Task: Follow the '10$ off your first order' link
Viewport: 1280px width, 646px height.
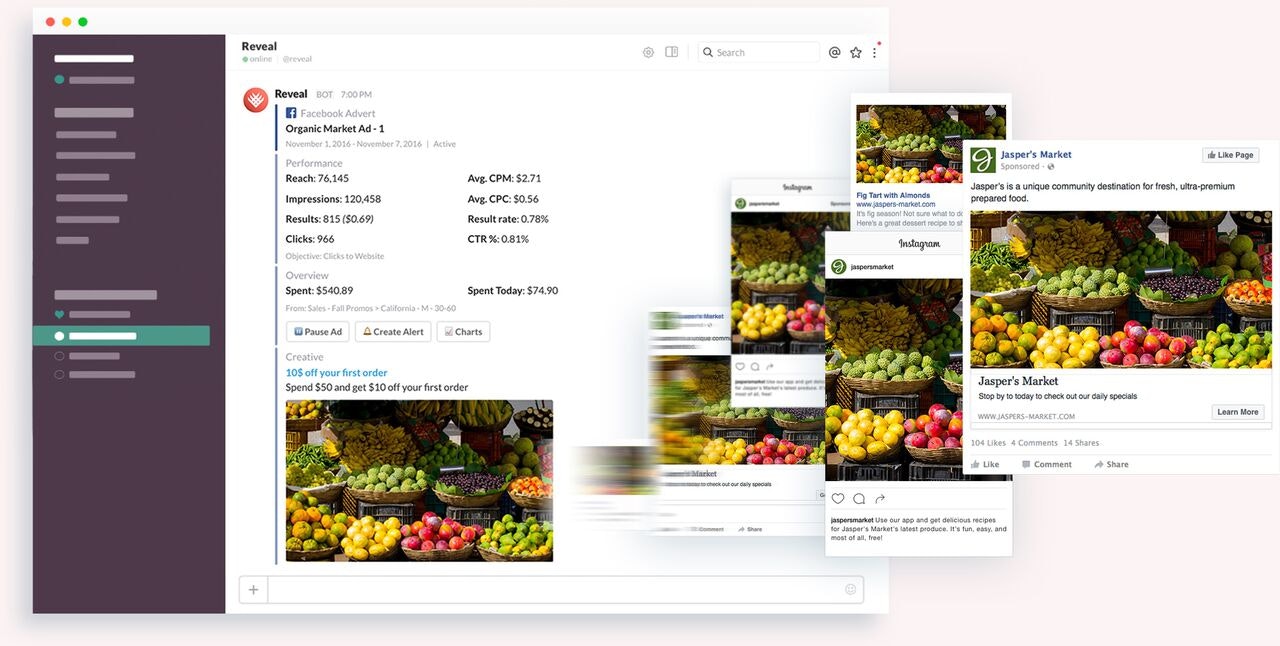Action: coord(336,372)
